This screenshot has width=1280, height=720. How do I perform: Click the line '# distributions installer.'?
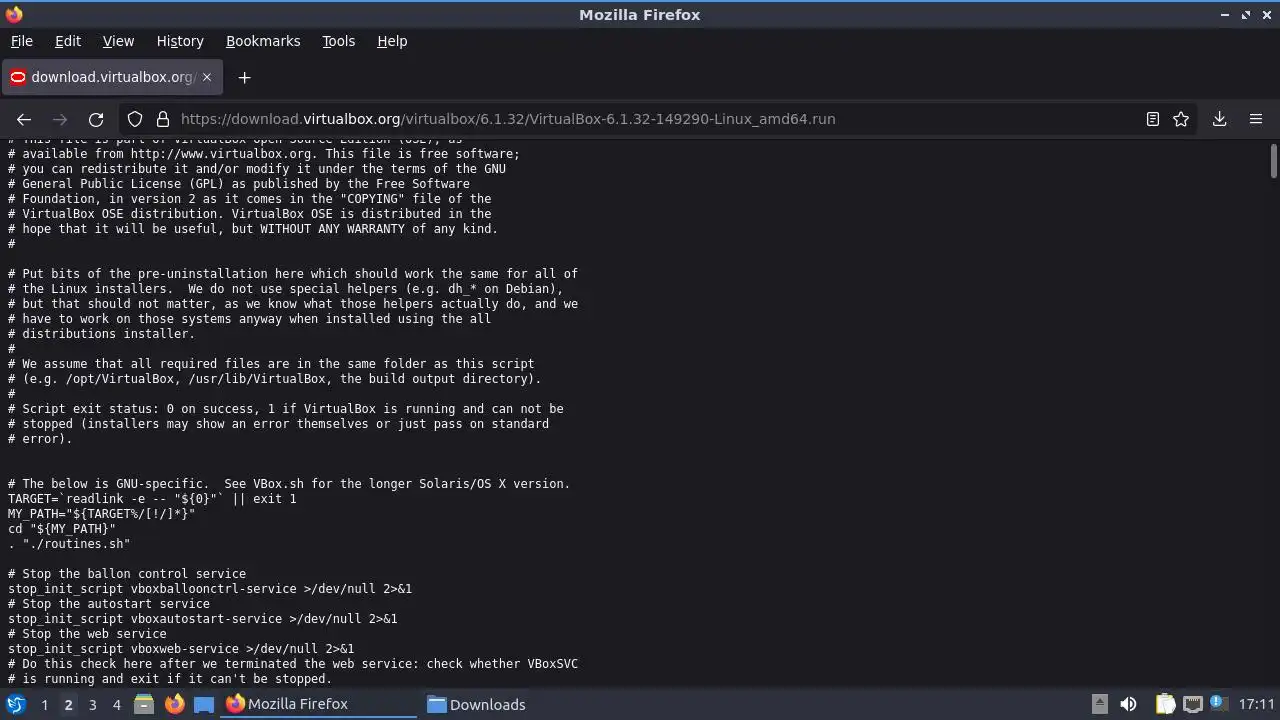101,334
